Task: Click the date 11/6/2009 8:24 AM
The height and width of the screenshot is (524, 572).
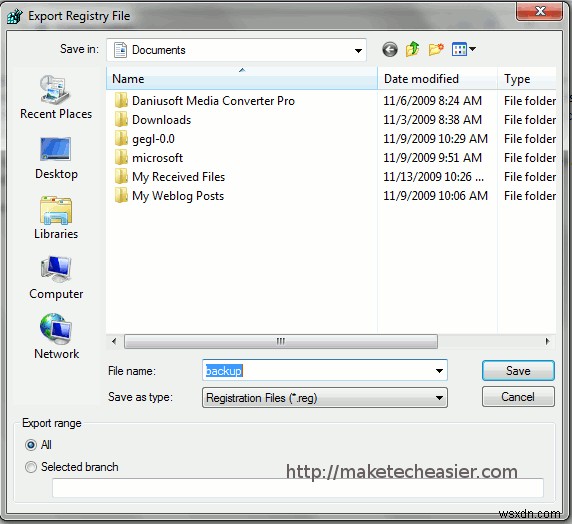Action: [x=432, y=101]
